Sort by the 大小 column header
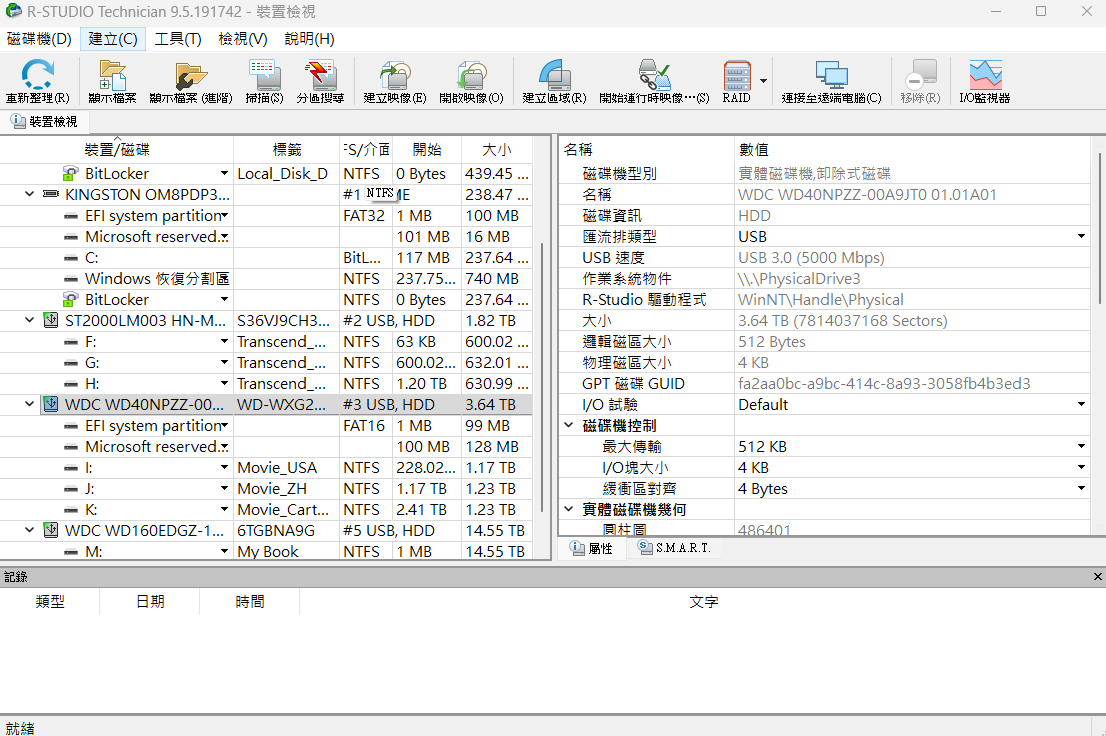Screen dimensions: 1106x736 pyautogui.click(x=496, y=150)
